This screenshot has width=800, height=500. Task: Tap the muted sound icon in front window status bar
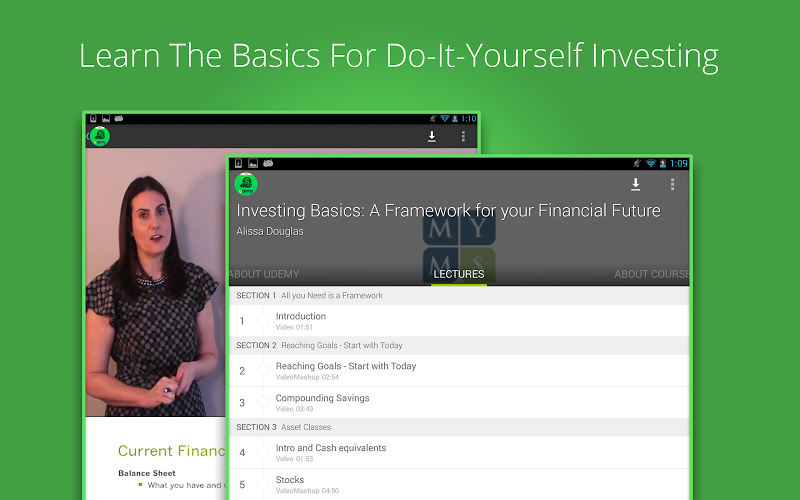pyautogui.click(x=637, y=163)
